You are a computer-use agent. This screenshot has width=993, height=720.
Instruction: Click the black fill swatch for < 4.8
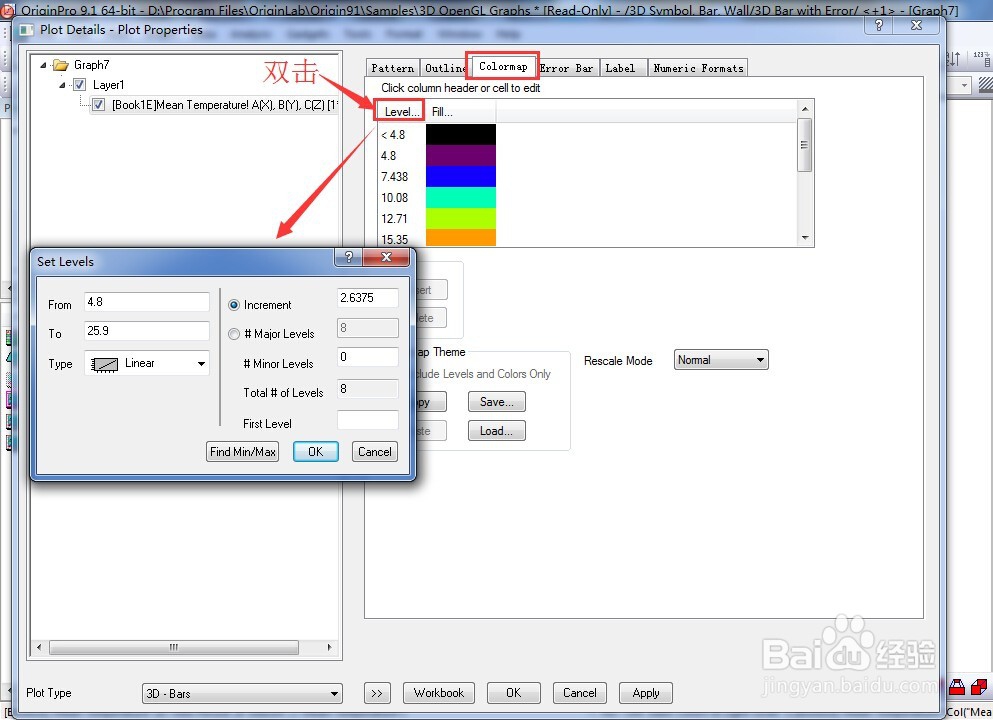coord(460,135)
